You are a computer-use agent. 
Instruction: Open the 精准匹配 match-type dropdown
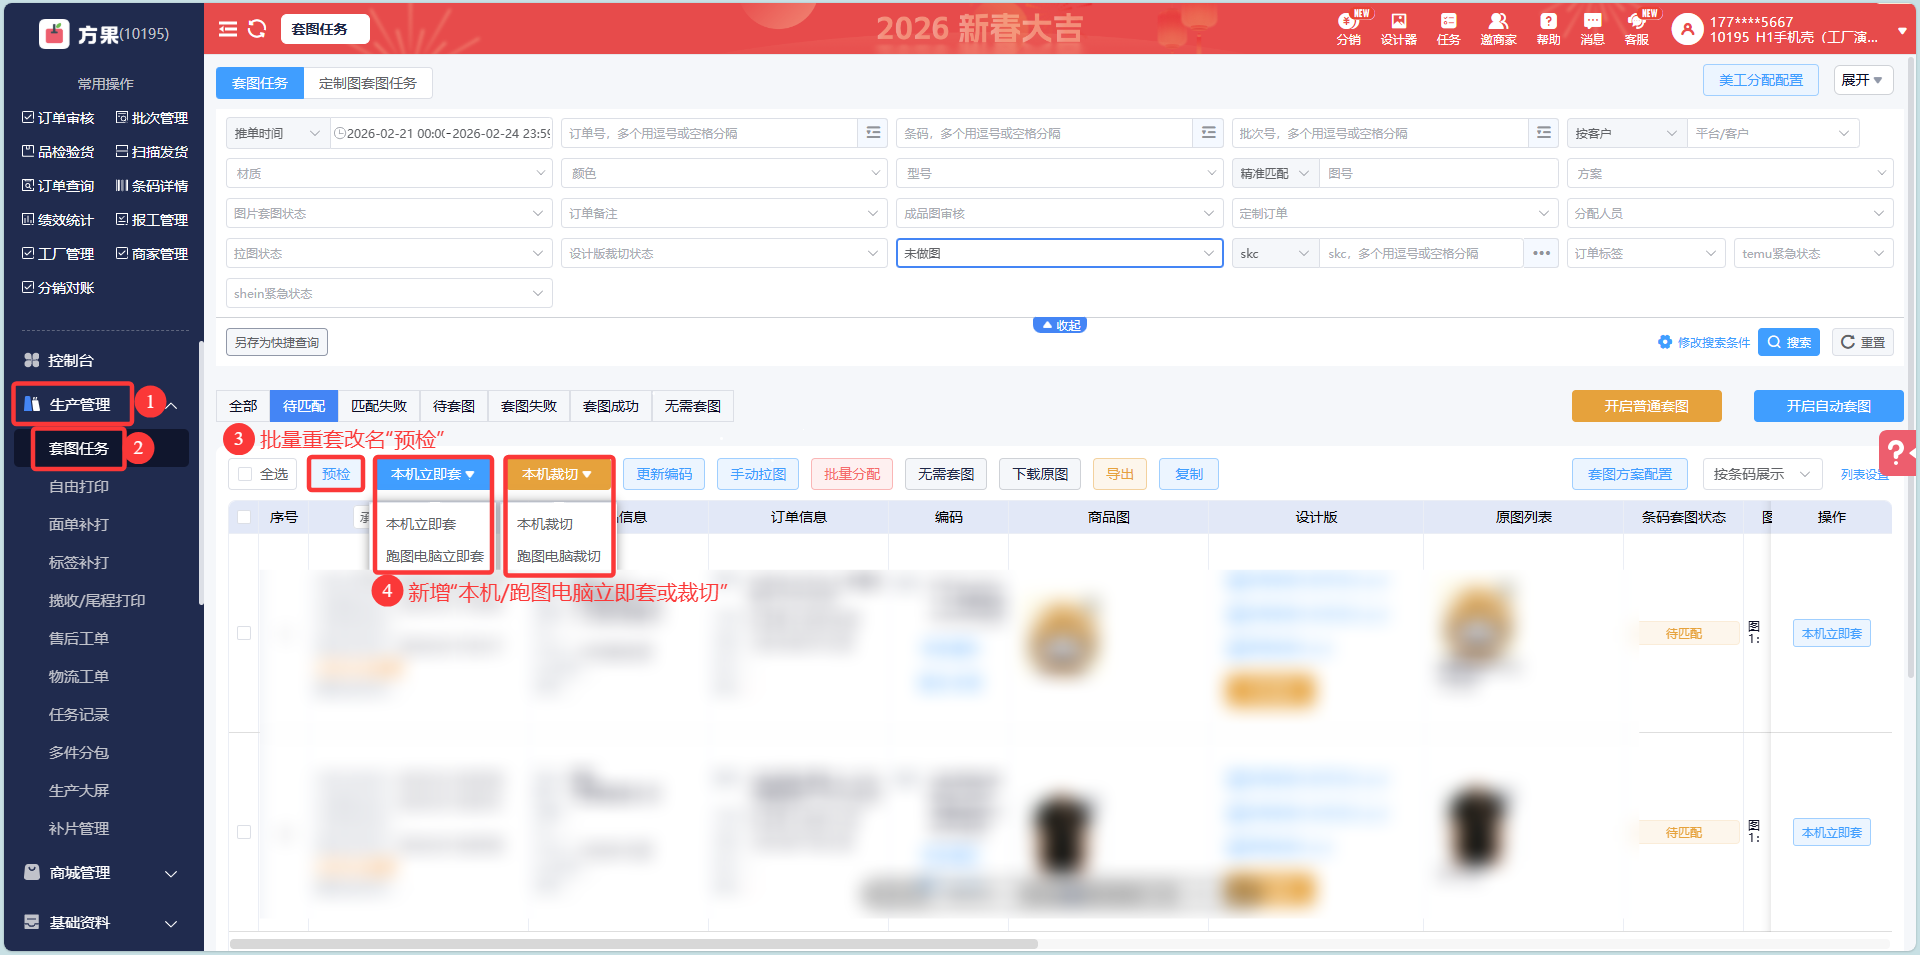pos(1275,173)
